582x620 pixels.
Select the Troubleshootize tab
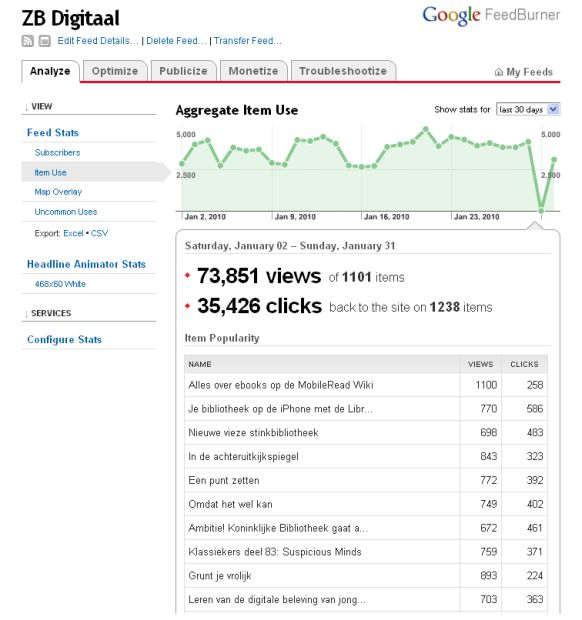tap(343, 71)
